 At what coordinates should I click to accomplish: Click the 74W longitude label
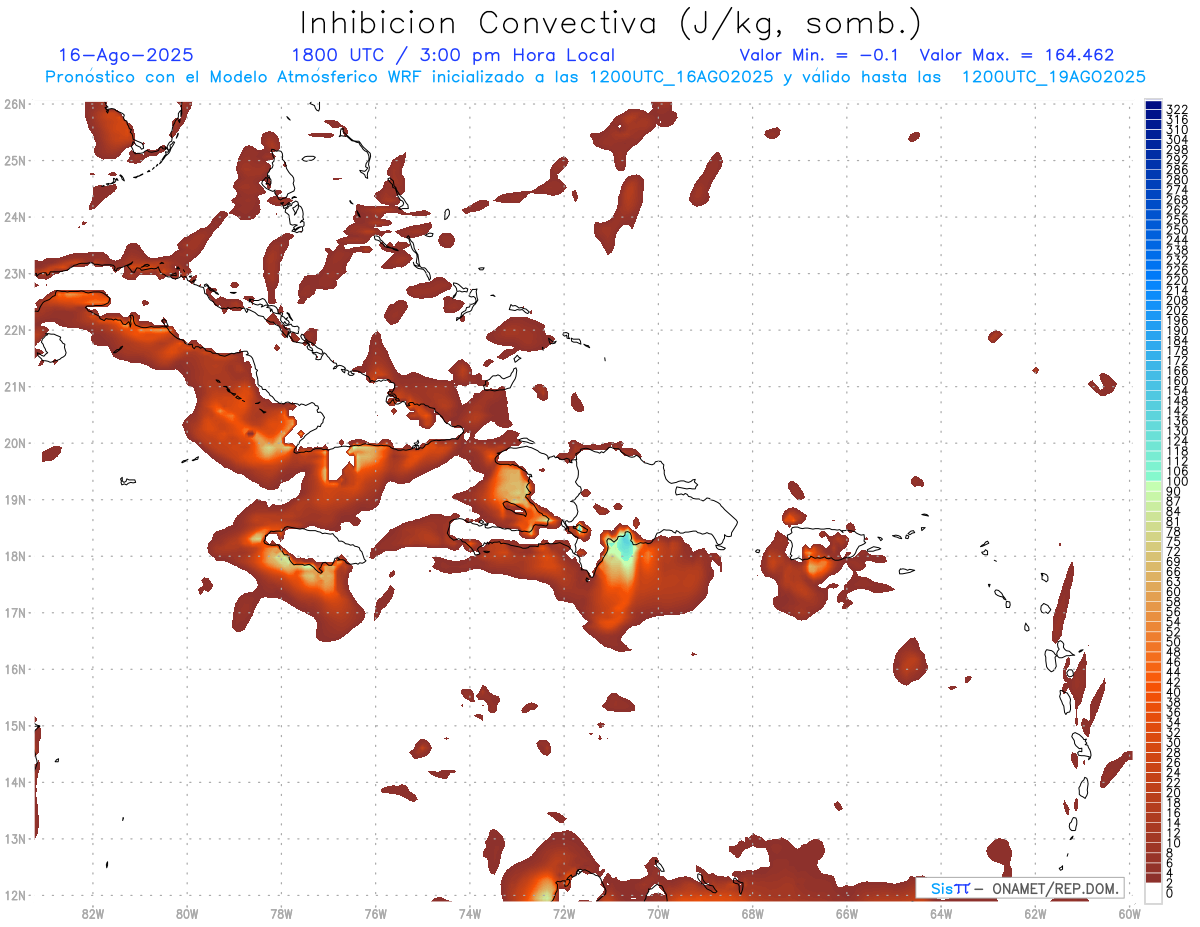[470, 913]
